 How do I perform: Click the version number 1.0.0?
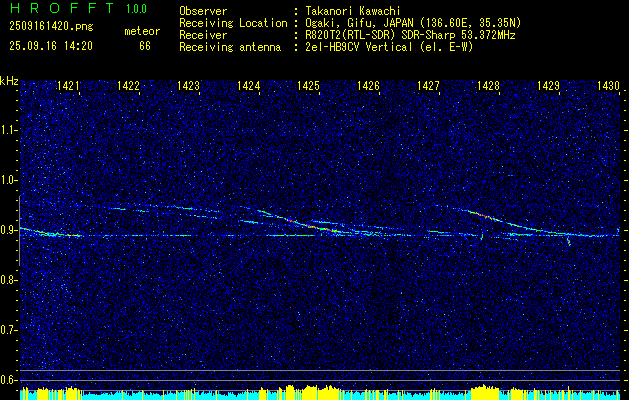point(136,9)
